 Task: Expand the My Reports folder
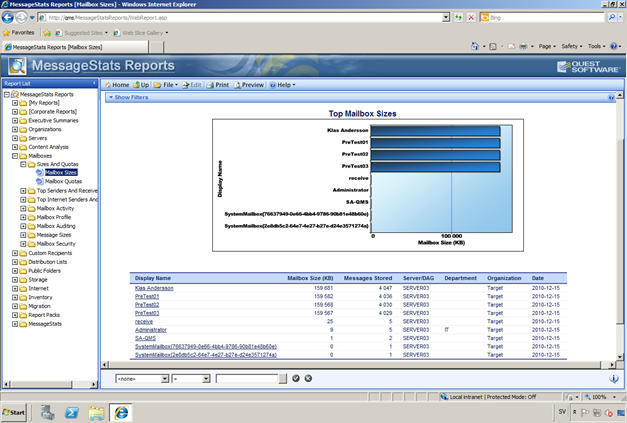coord(15,103)
